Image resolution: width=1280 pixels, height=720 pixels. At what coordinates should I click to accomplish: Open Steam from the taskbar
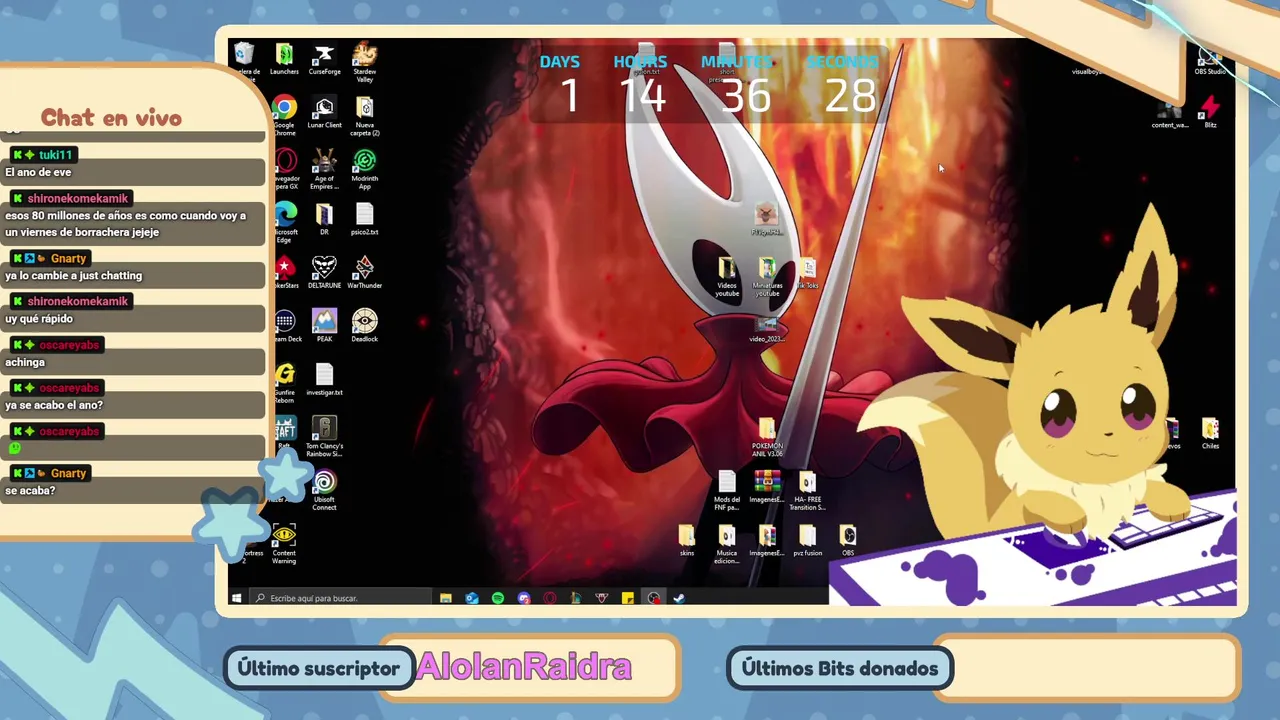tap(680, 598)
